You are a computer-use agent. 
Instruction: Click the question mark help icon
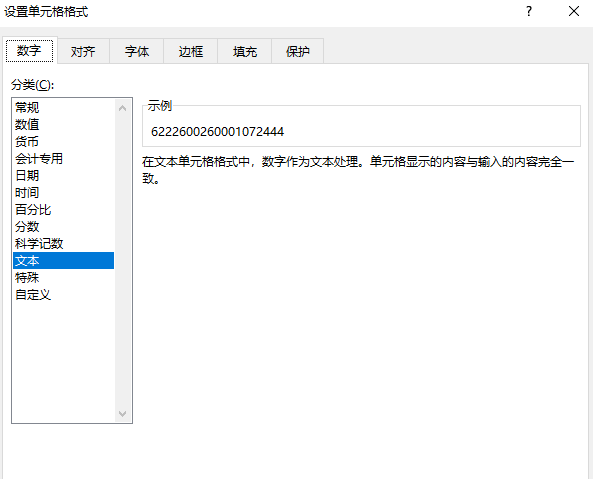(x=529, y=11)
